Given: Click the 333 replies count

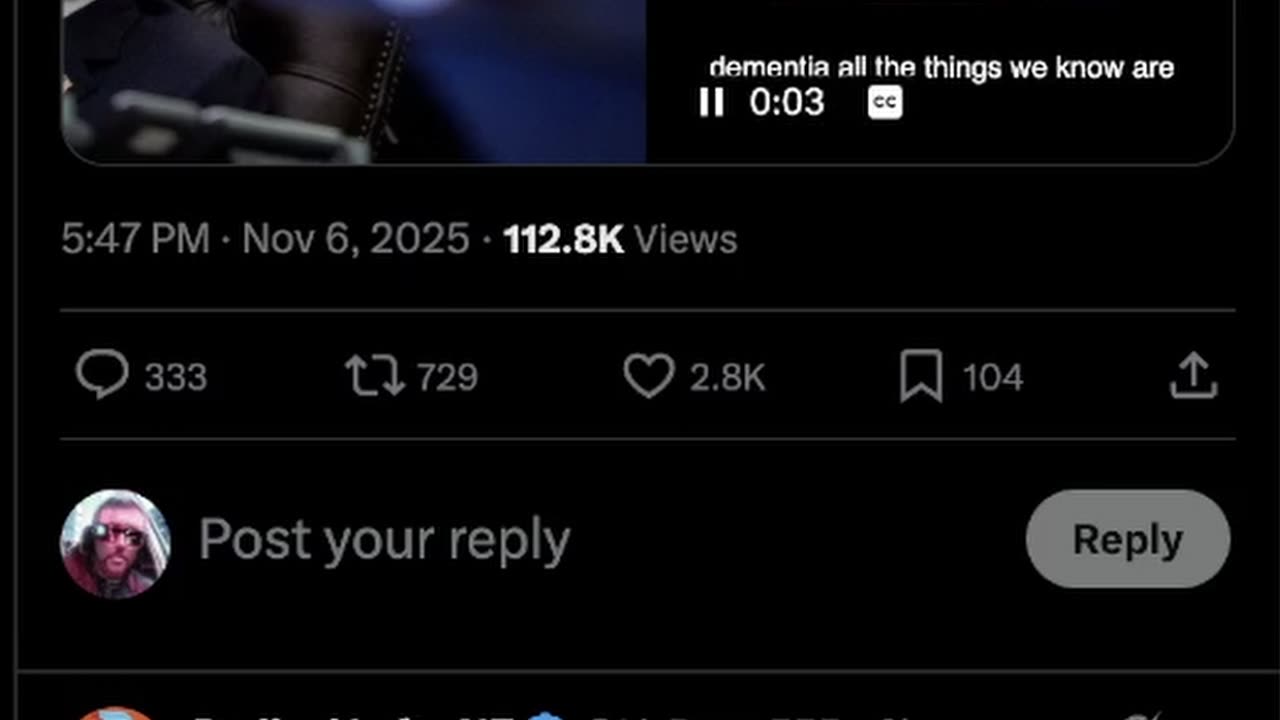Looking at the screenshot, I should point(176,377).
